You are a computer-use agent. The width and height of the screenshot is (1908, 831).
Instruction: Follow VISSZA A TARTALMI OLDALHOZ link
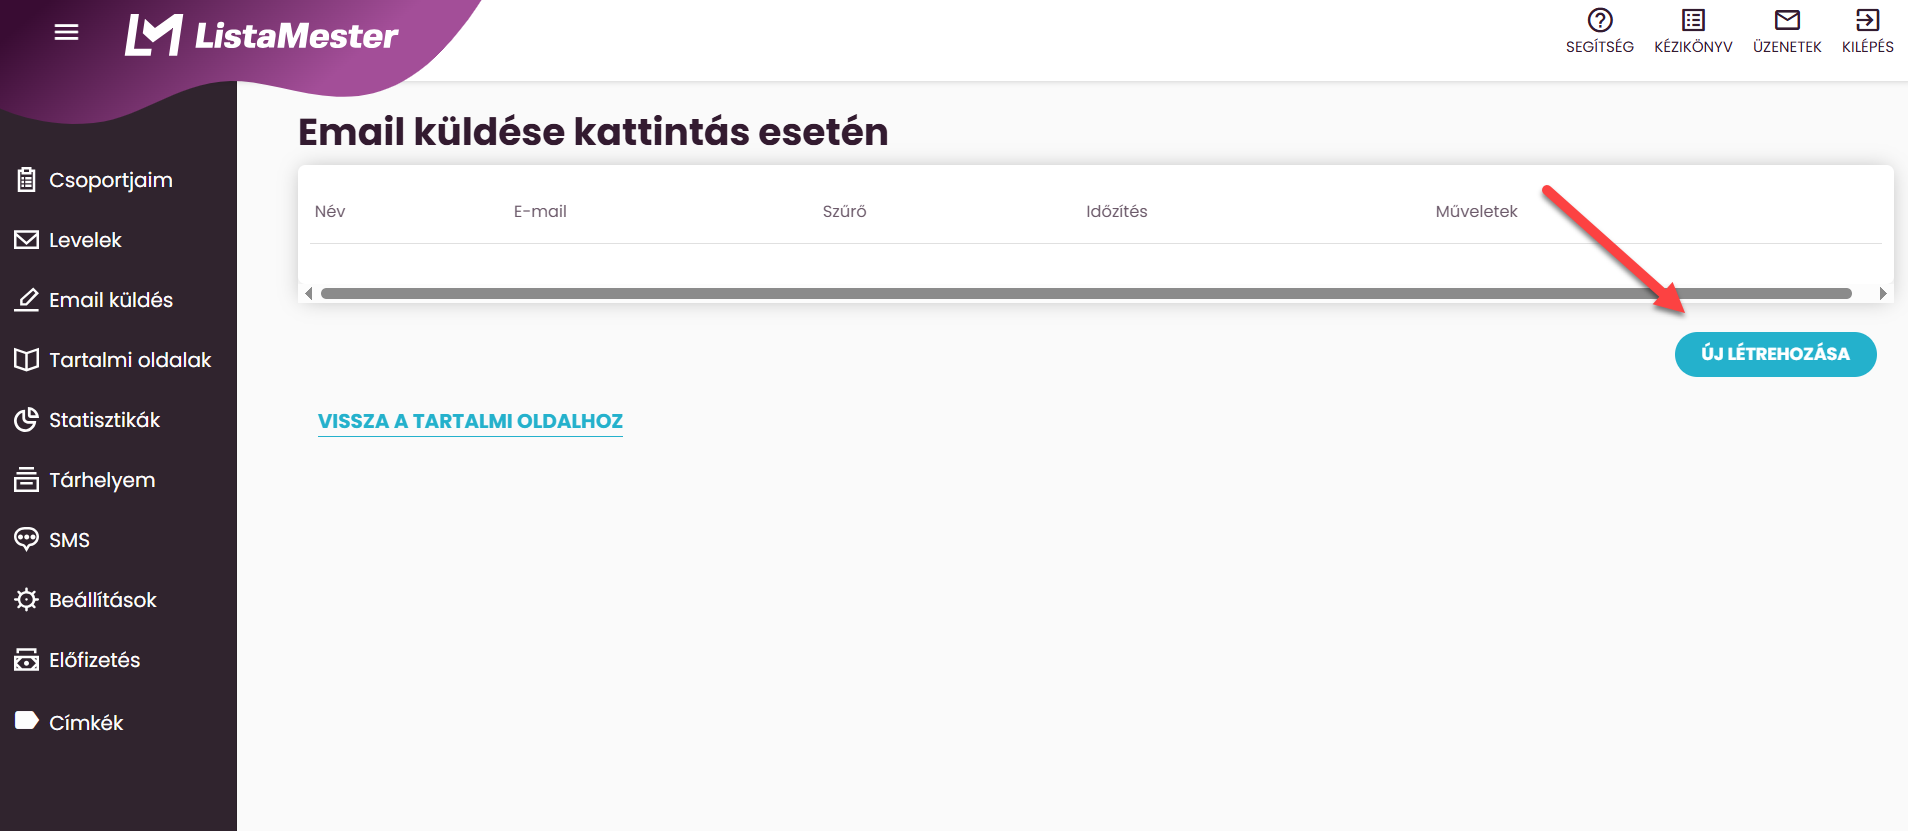470,421
